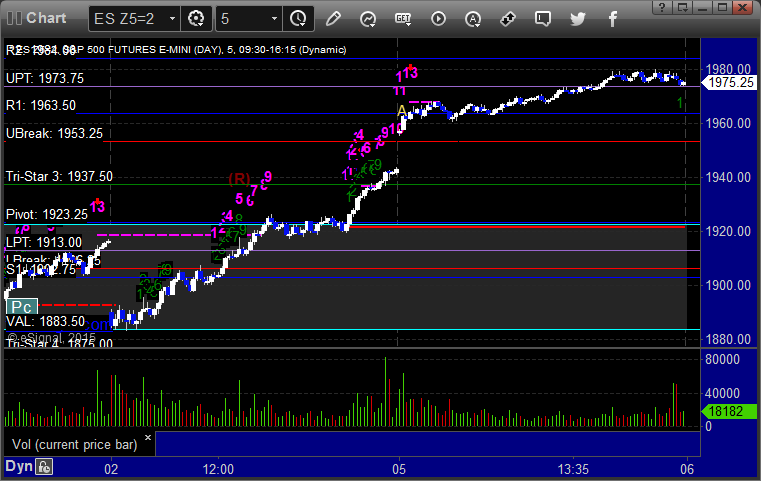Maximize the chart window
This screenshot has width=761, height=481.
point(723,7)
